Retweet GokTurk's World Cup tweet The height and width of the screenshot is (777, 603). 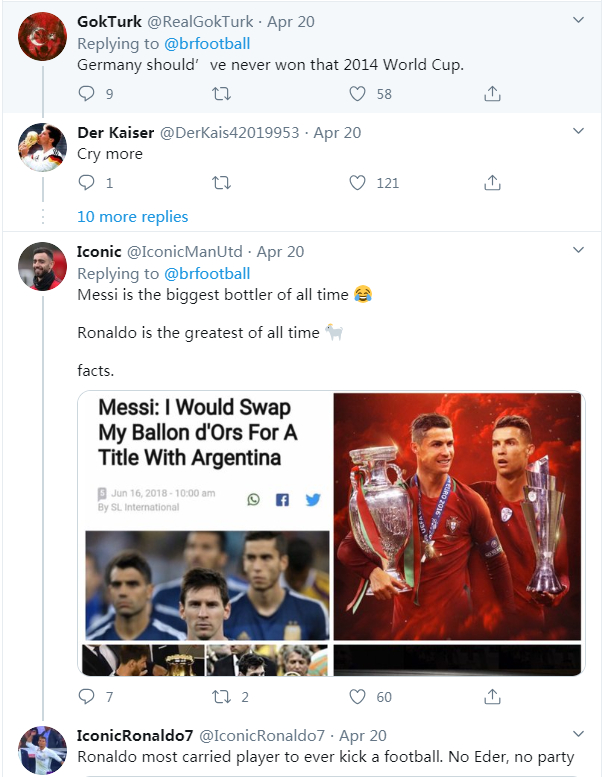click(x=222, y=94)
